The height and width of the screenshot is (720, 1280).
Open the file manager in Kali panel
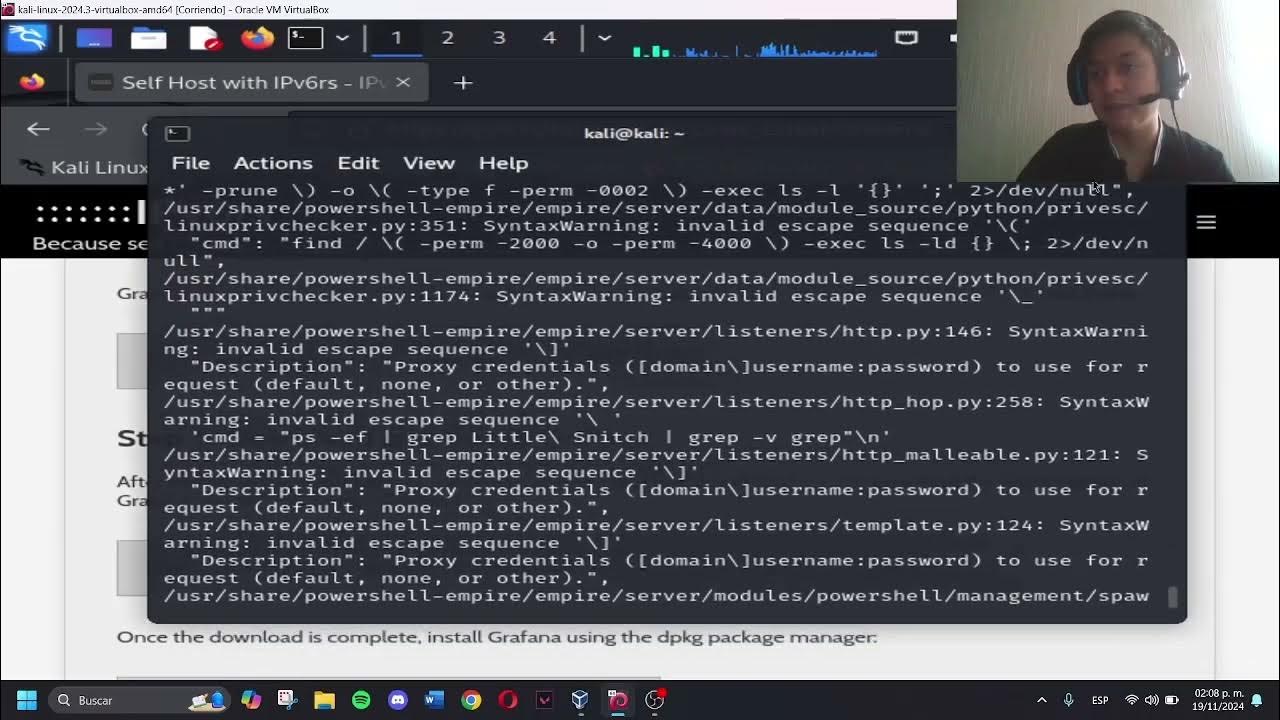point(148,38)
